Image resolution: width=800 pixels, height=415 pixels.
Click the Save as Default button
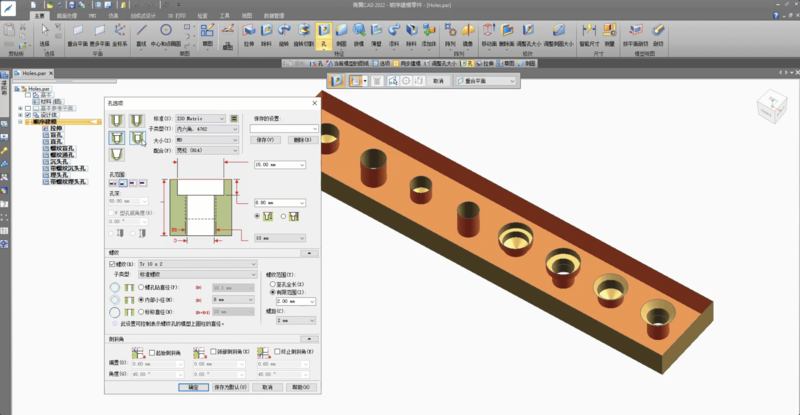click(x=229, y=386)
